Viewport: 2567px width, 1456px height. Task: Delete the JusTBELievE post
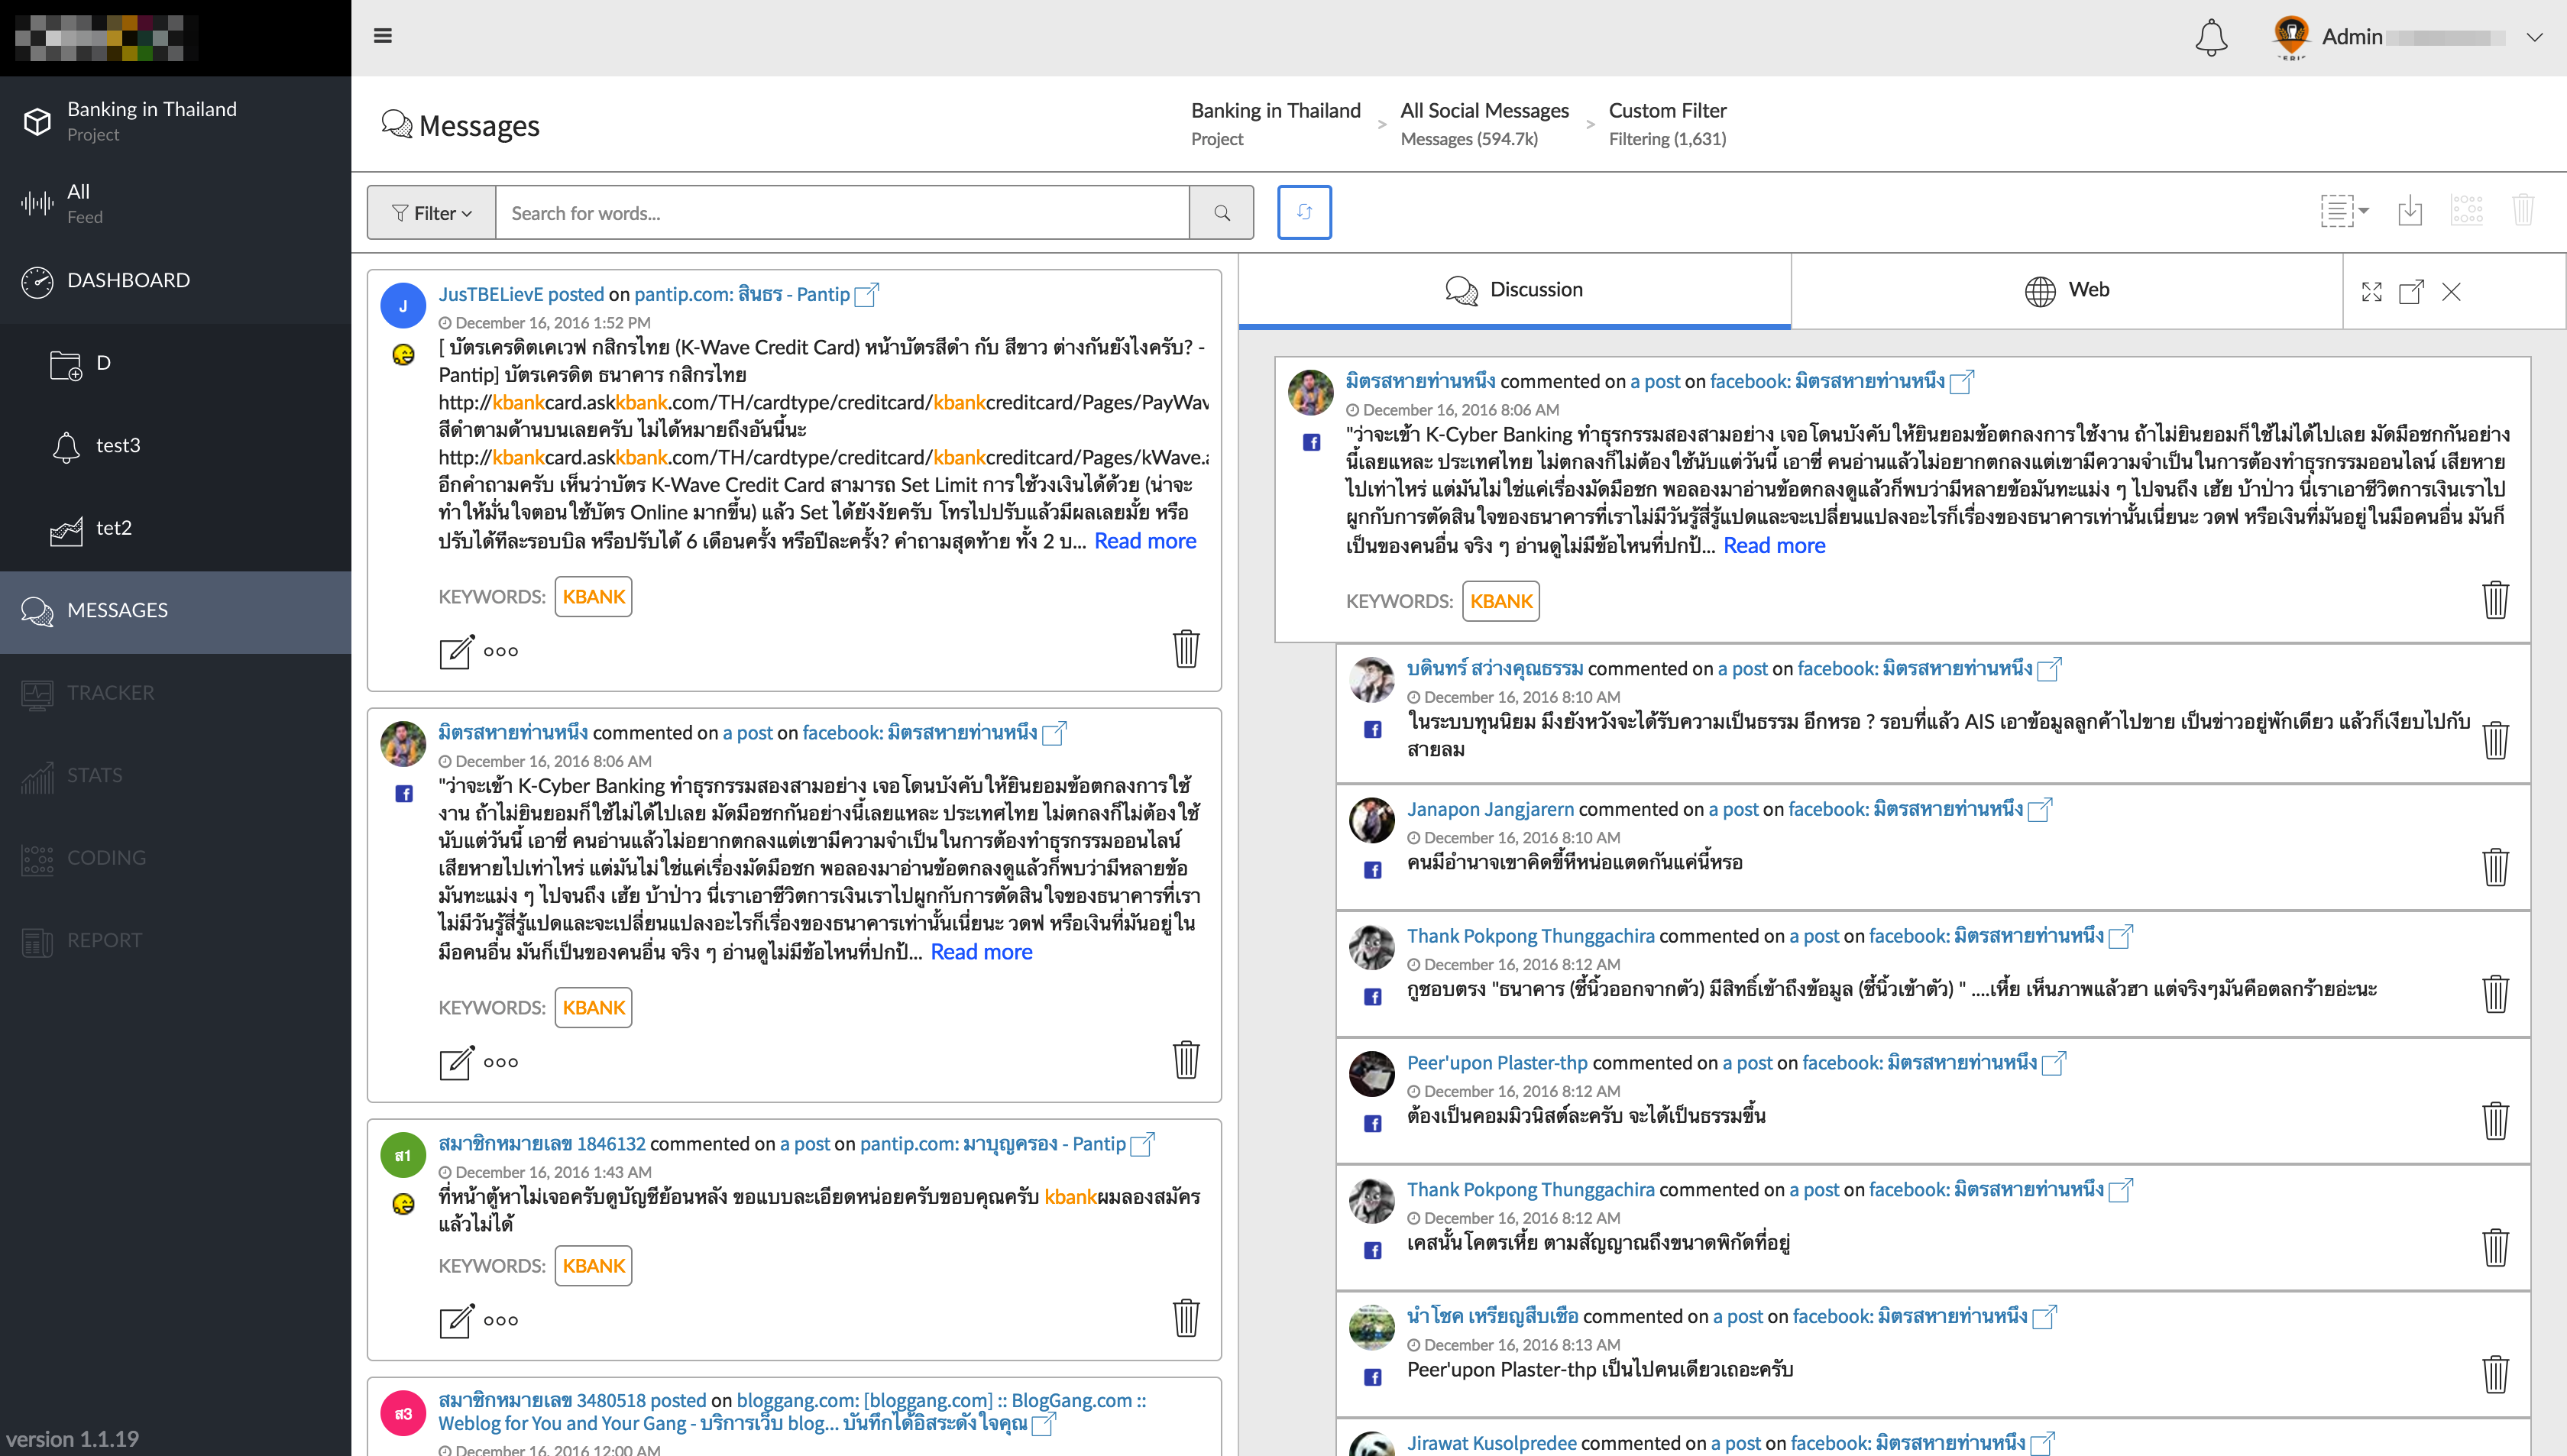(x=1186, y=648)
